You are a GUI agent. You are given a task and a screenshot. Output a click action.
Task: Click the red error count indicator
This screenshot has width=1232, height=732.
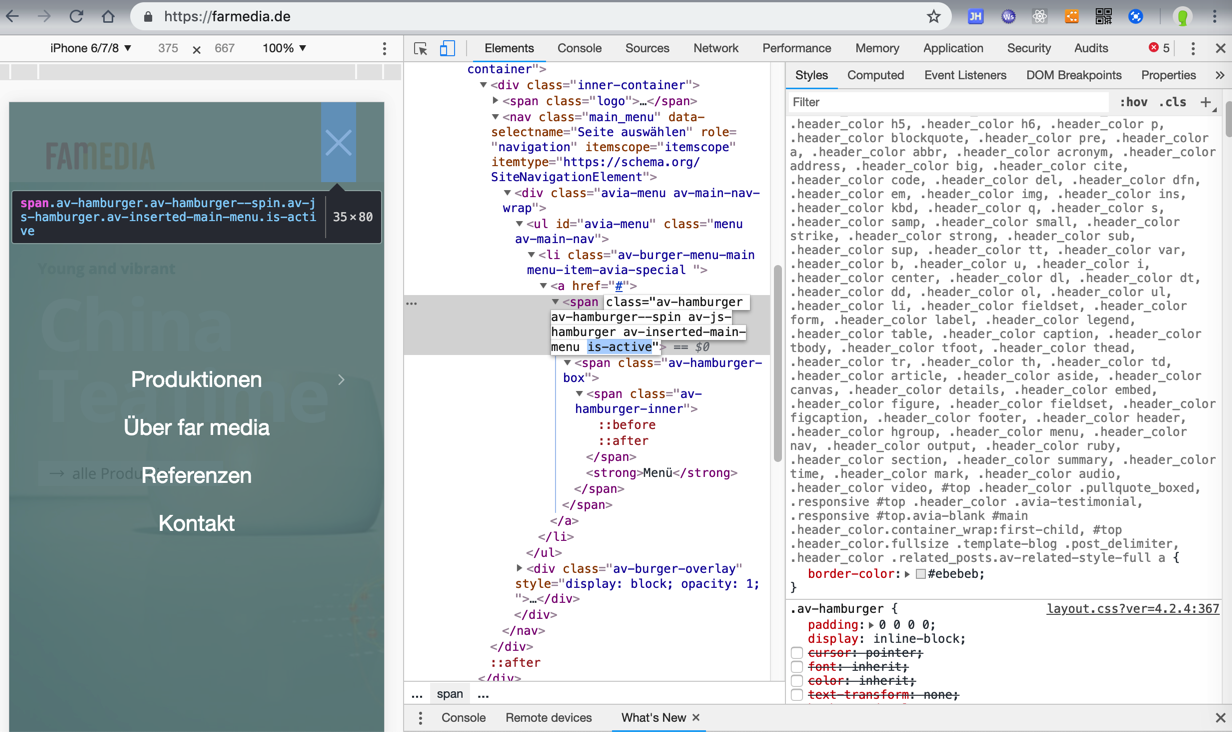point(1160,48)
